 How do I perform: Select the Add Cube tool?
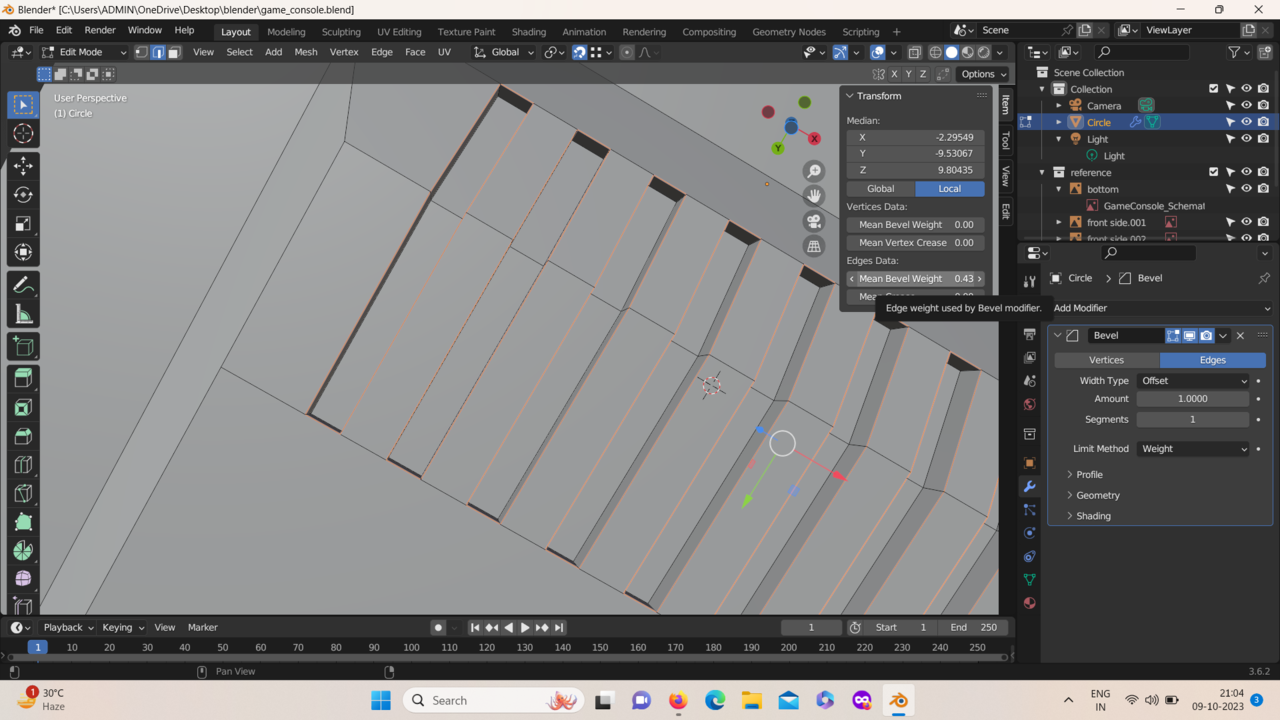(x=23, y=346)
